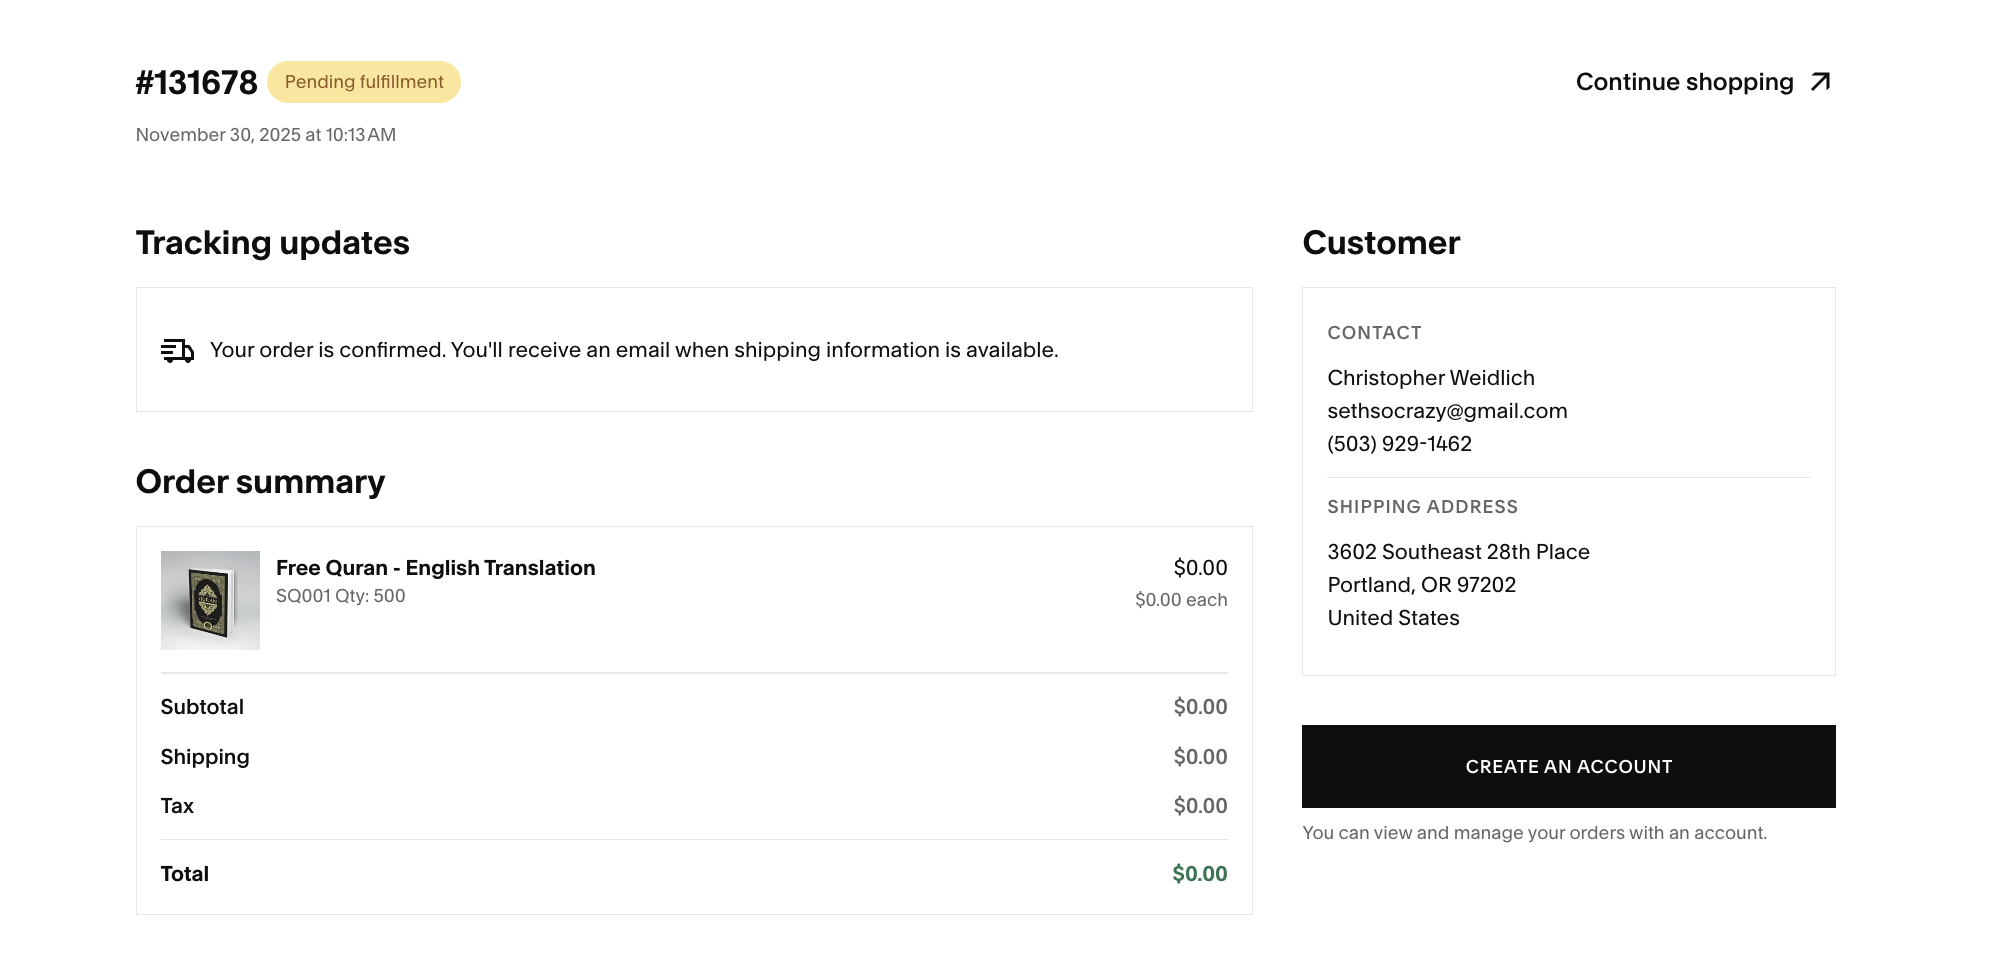
Task: Click the Order summary heading
Action: click(x=260, y=482)
